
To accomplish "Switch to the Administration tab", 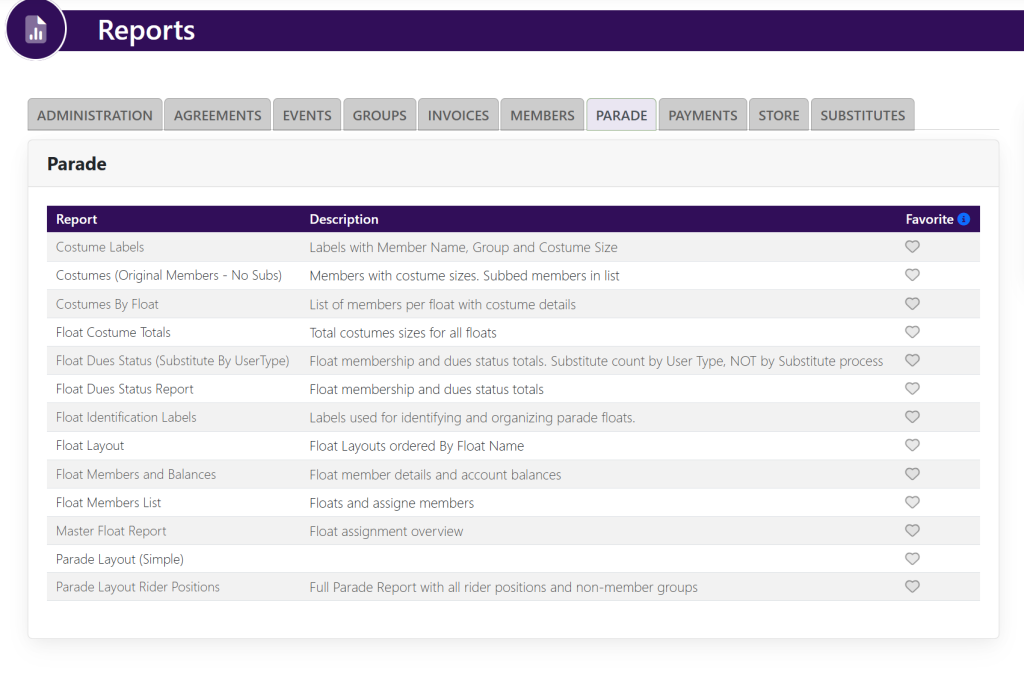I will point(95,115).
